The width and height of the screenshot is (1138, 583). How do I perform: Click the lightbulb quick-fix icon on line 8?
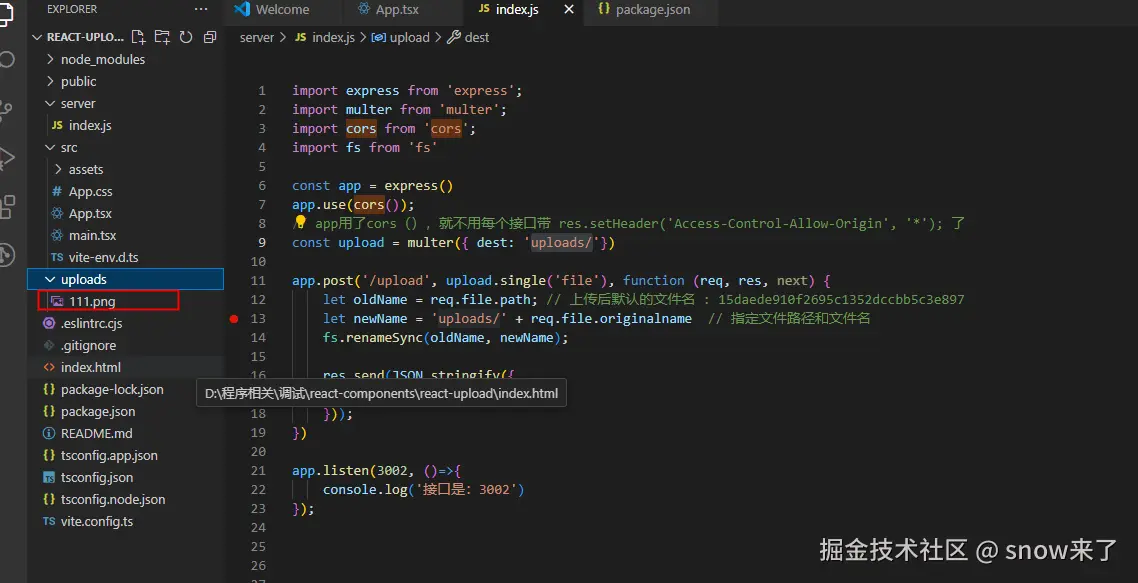pos(300,222)
